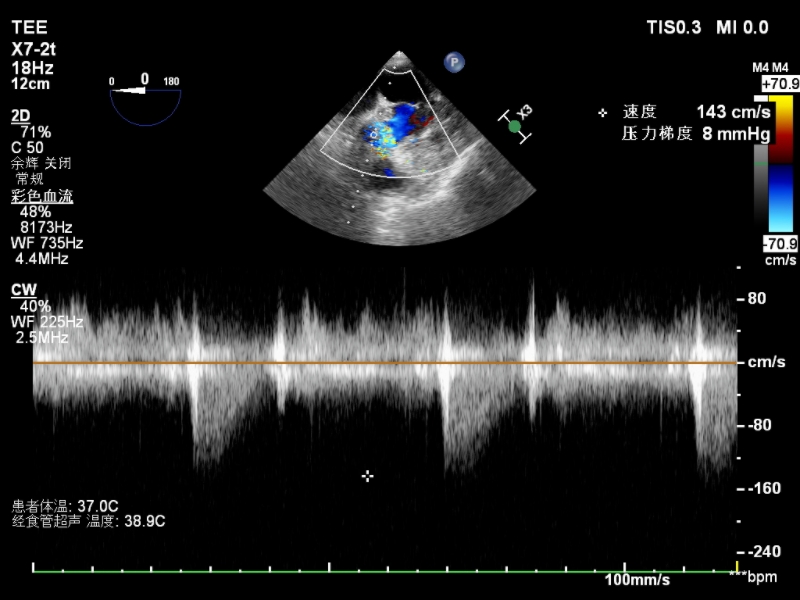Click the velocity measurement caliper crosshair
The height and width of the screenshot is (600, 800).
[367, 476]
